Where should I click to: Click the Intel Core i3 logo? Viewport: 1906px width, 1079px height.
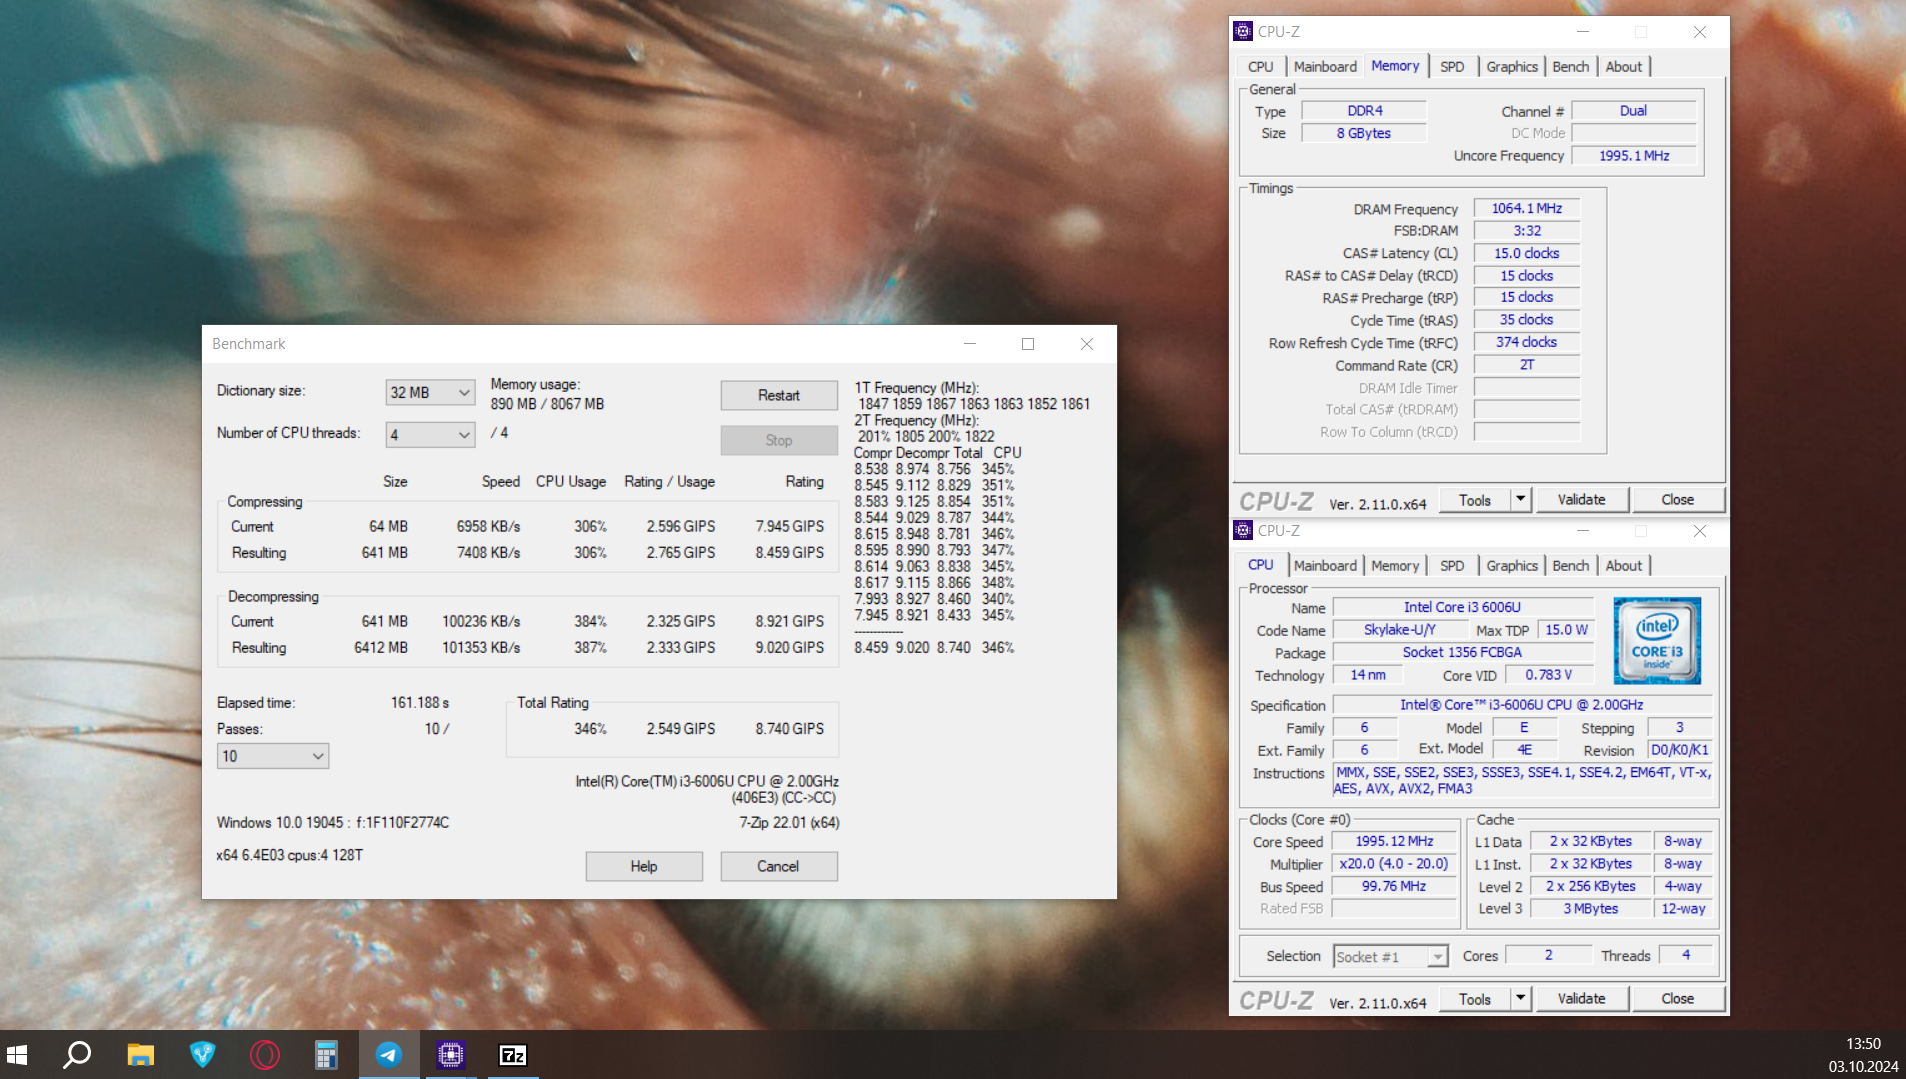tap(1657, 641)
